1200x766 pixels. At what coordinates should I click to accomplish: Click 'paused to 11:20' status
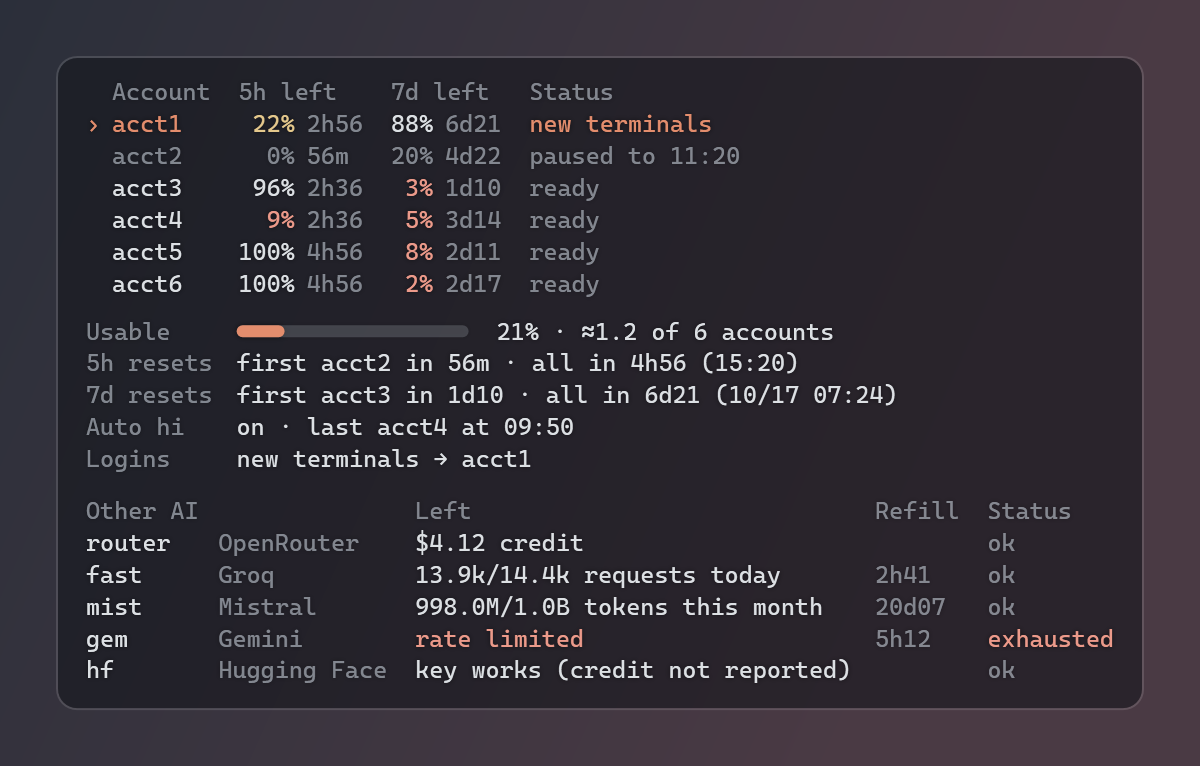(x=634, y=157)
